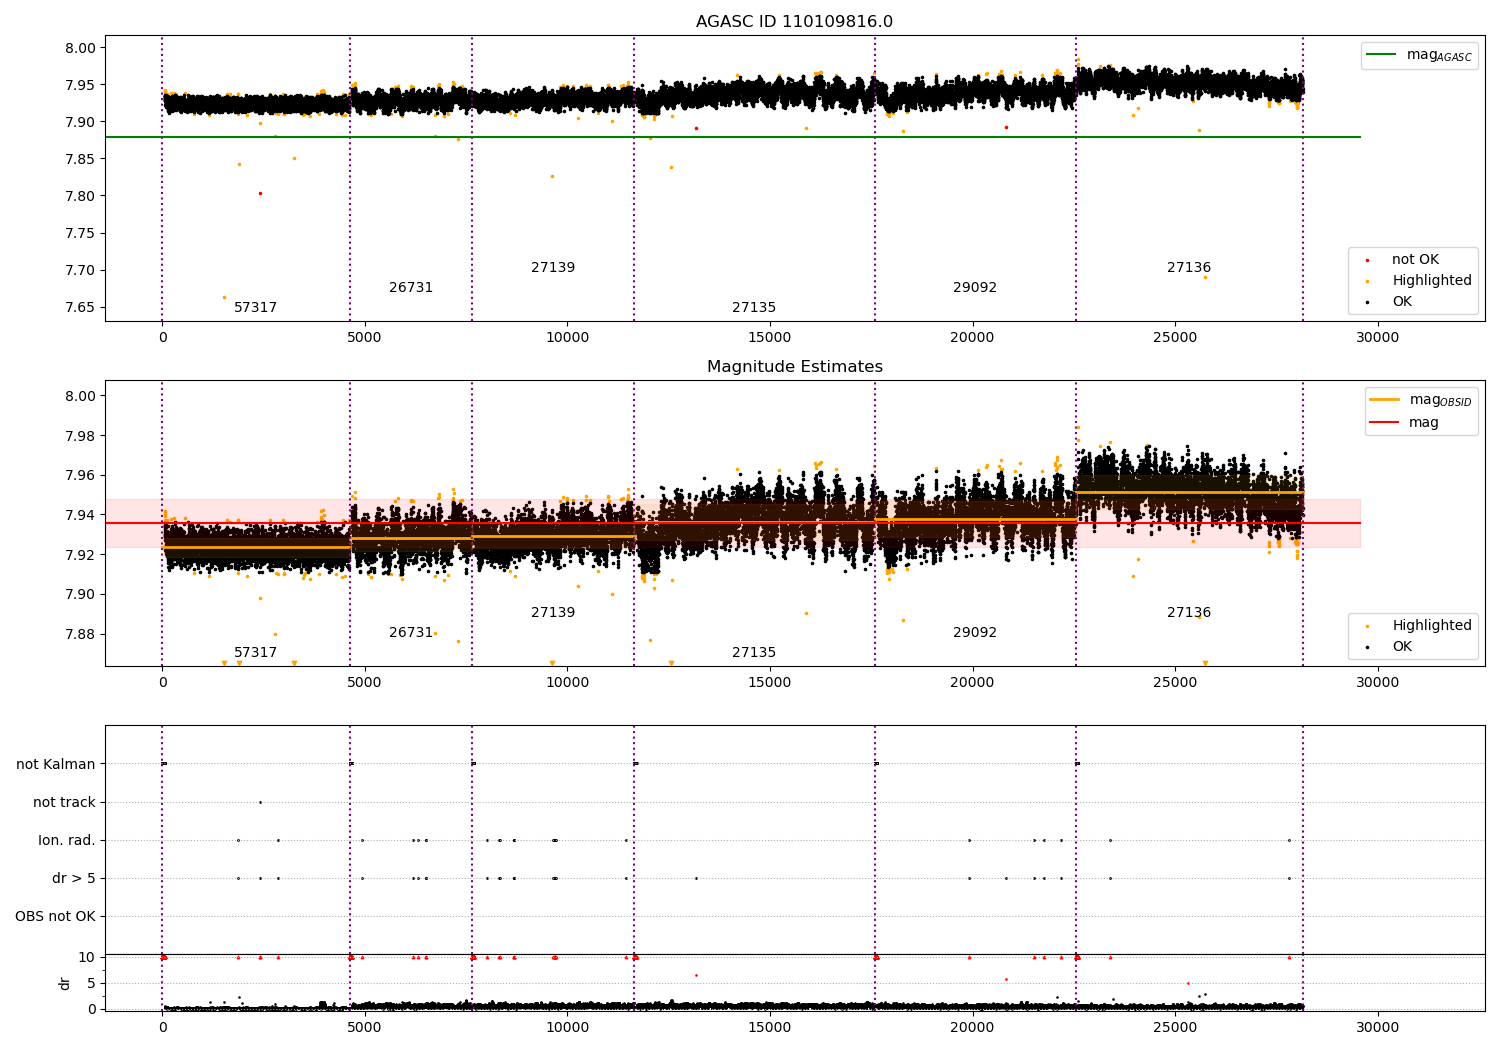Click the red 'not OK' point near 7.80
The height and width of the screenshot is (1050, 1500).
tap(260, 194)
